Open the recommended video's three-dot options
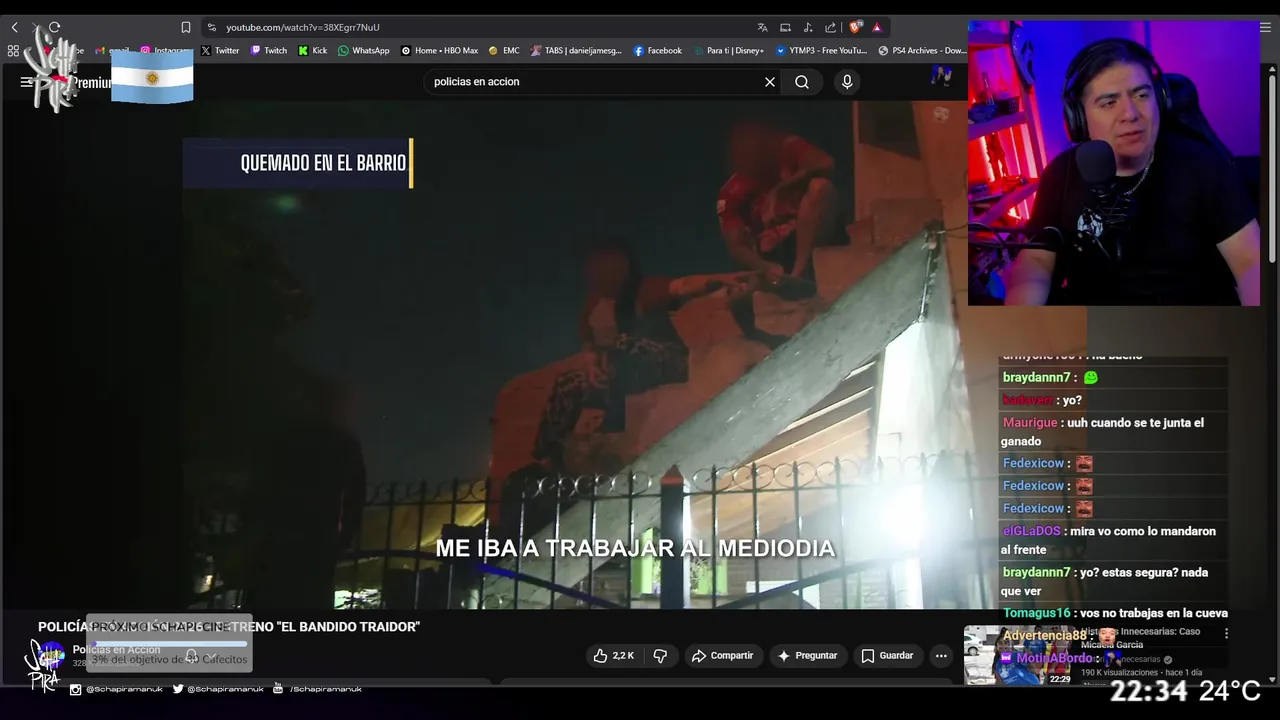Image resolution: width=1280 pixels, height=720 pixels. point(1226,633)
